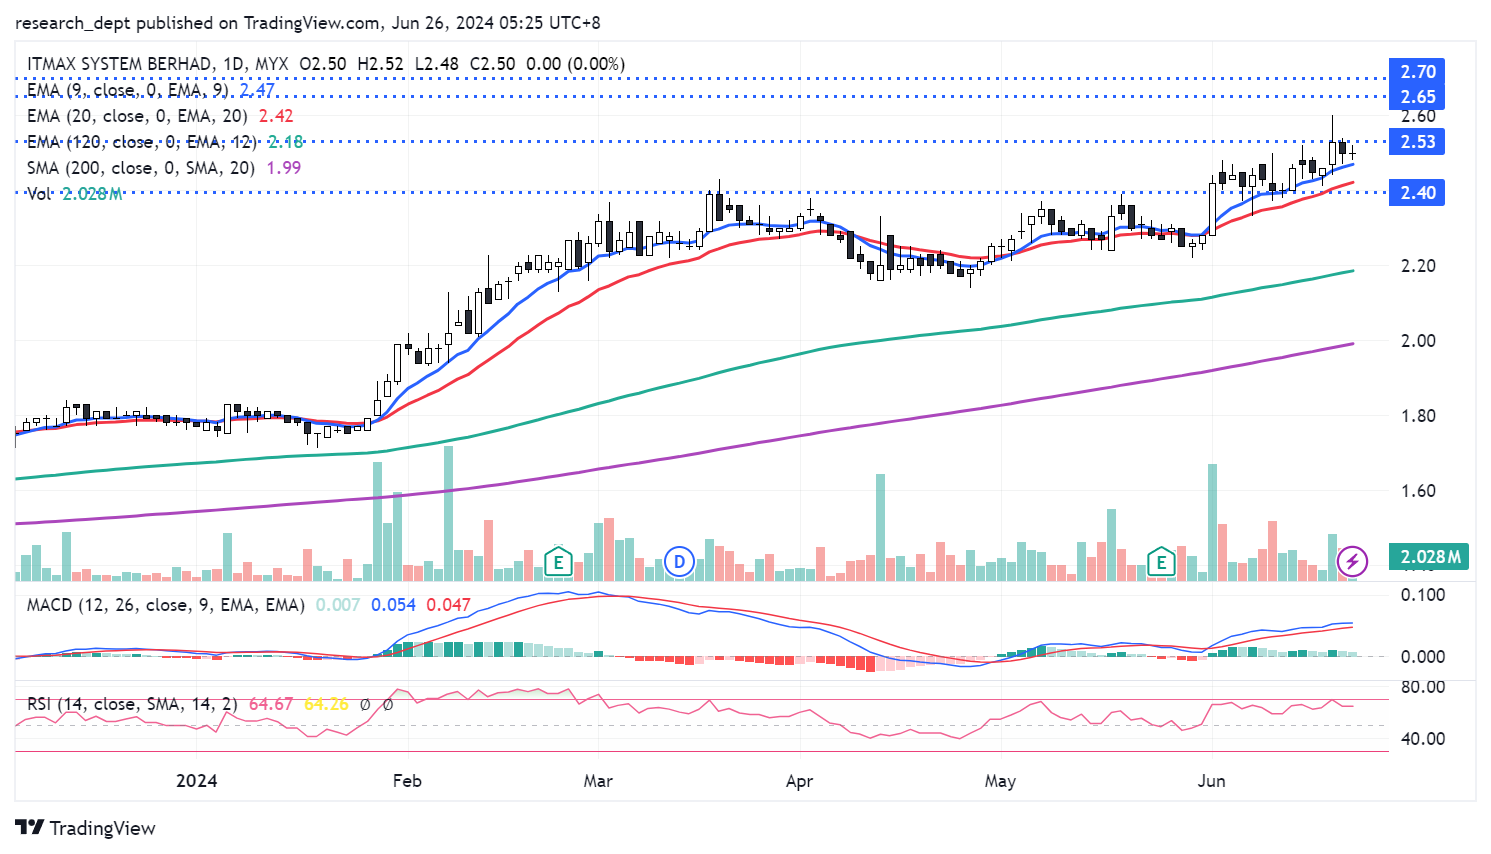Image resolution: width=1491 pixels, height=854 pixels.
Task: Open the MACD indicator legend
Action: [165, 605]
